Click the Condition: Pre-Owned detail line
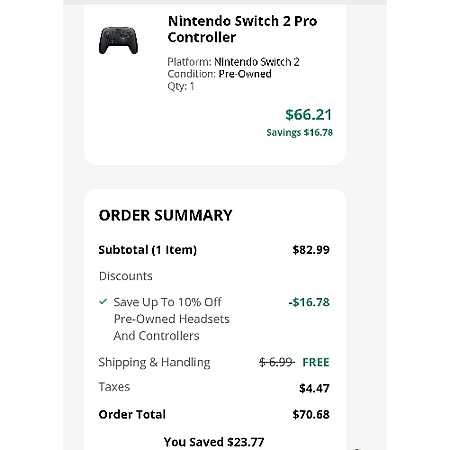Screen dimensions: 450x450 coord(219,74)
